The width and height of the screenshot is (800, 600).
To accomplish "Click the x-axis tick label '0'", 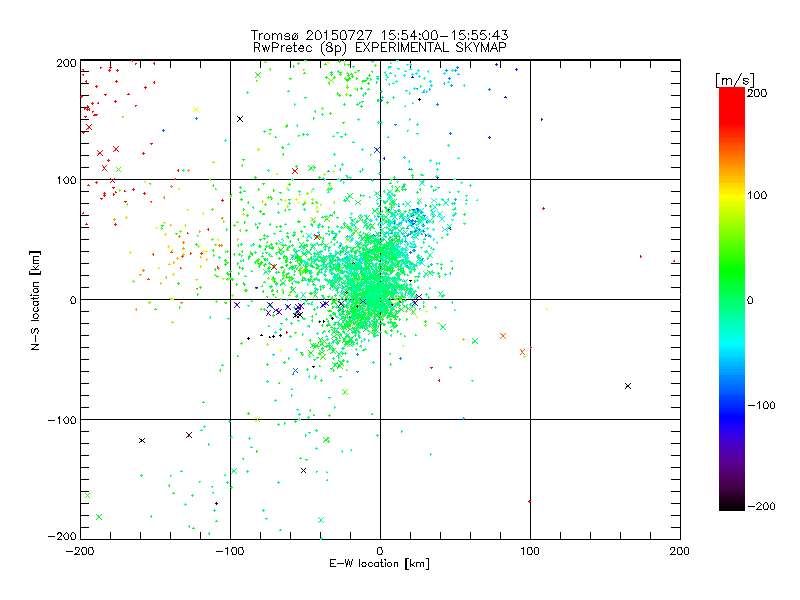I will pos(380,551).
